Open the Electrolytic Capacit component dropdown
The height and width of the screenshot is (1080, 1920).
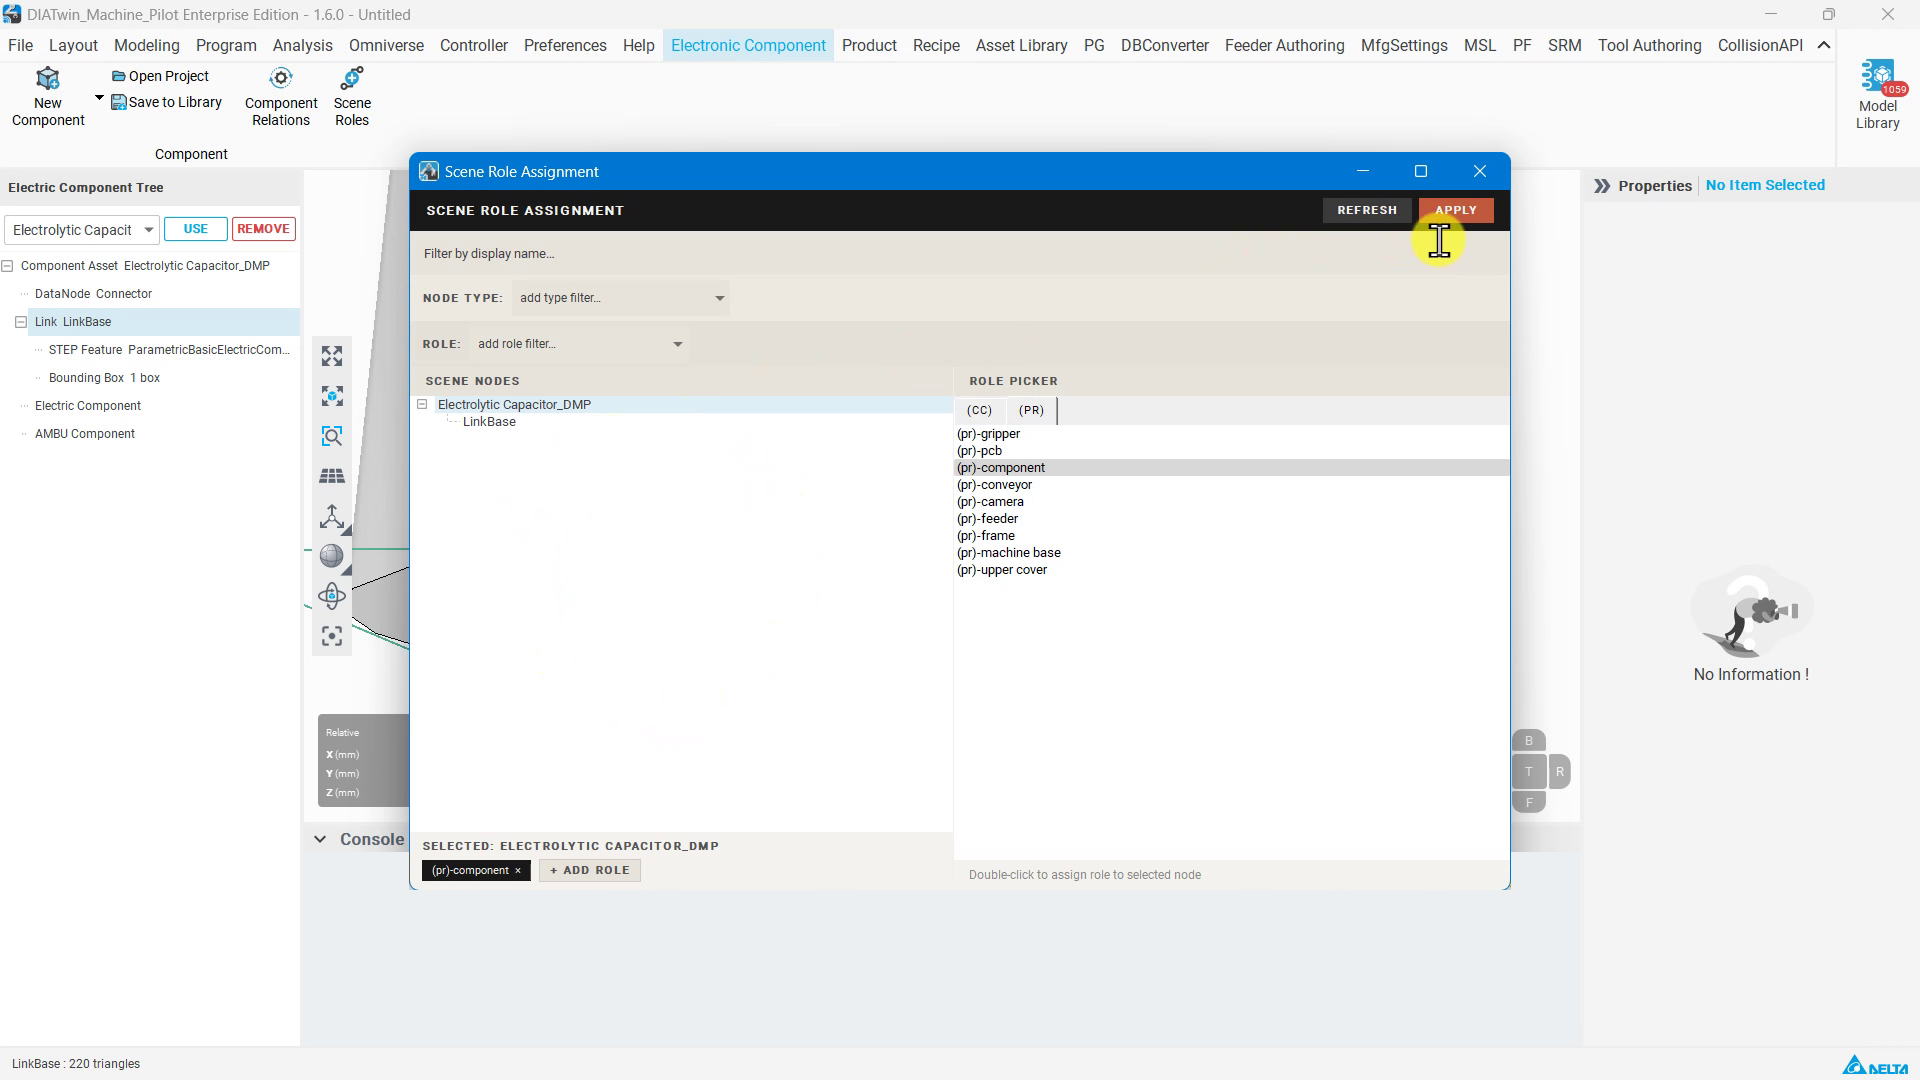click(149, 230)
